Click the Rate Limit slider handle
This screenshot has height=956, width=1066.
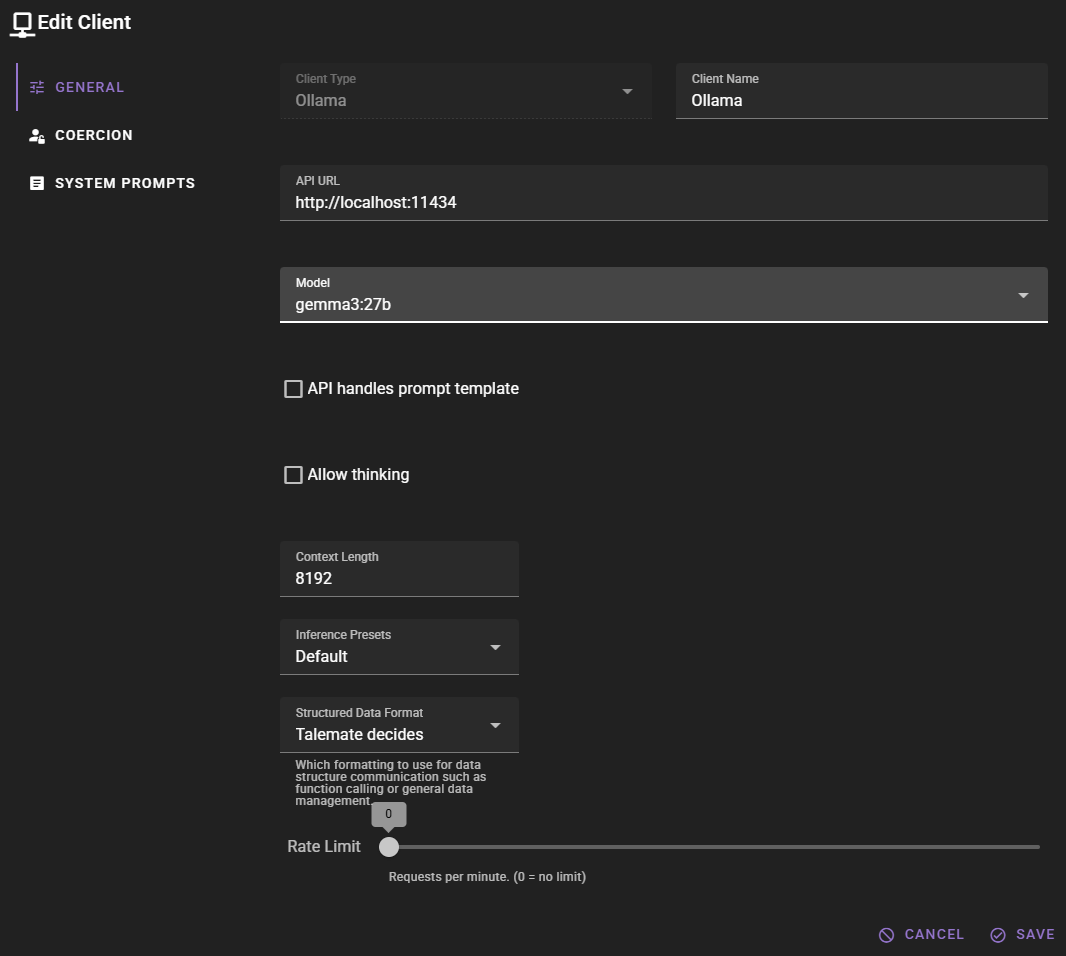pos(389,847)
